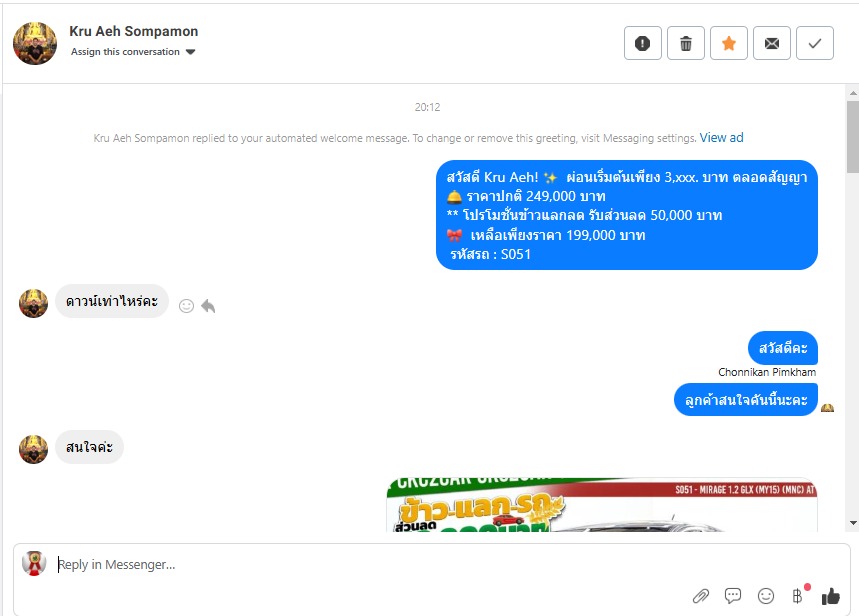Expand the Assign this conversation dropdown arrow
Viewport: 859px width, 616px height.
[x=190, y=52]
